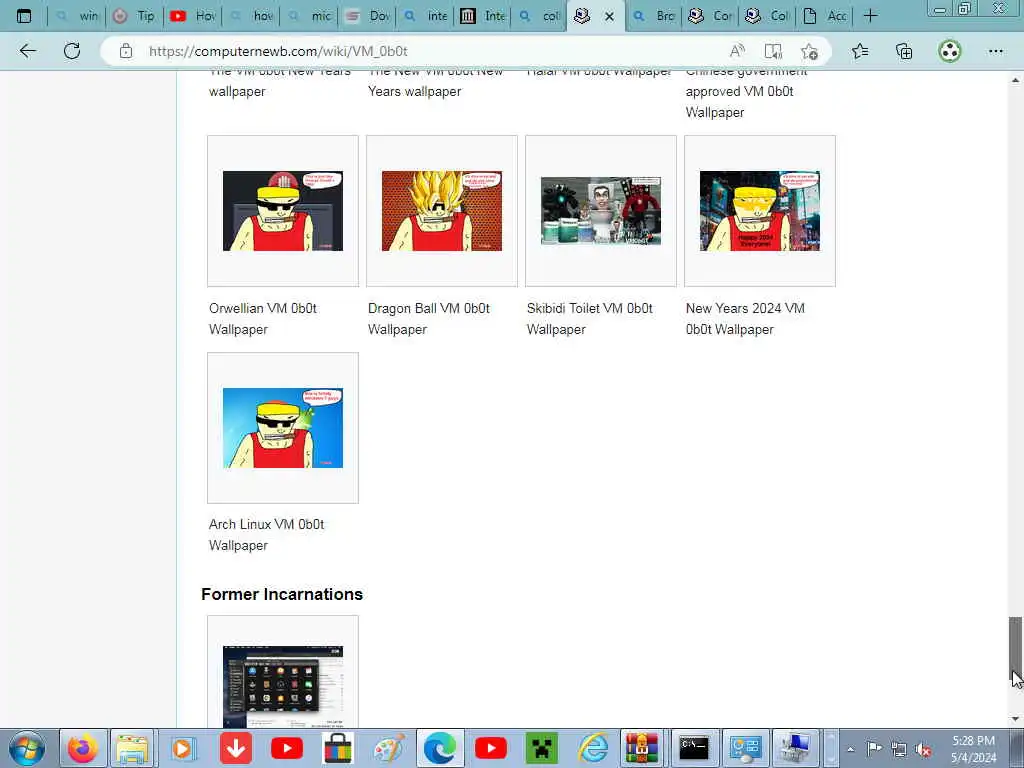Open the Collections panel

(x=904, y=51)
